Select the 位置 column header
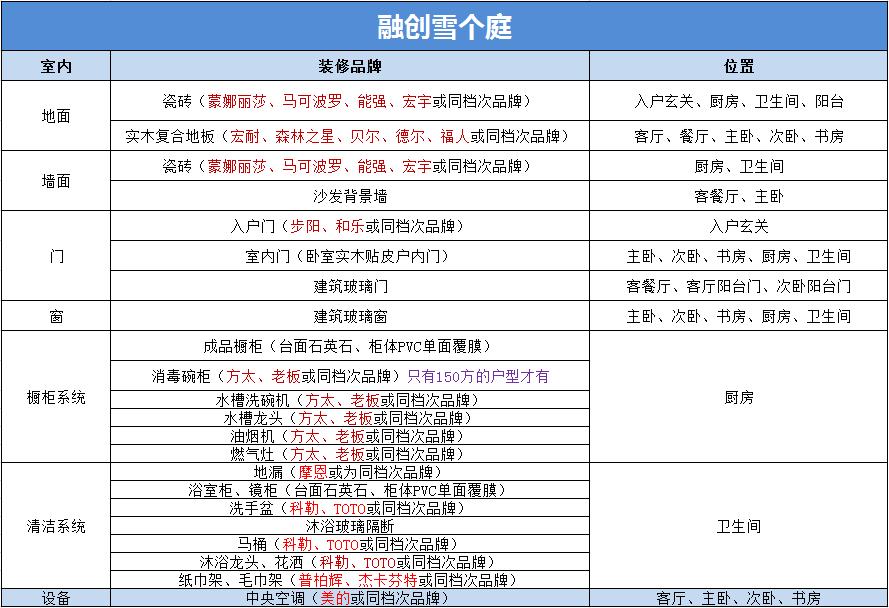This screenshot has width=889, height=608. [738, 65]
